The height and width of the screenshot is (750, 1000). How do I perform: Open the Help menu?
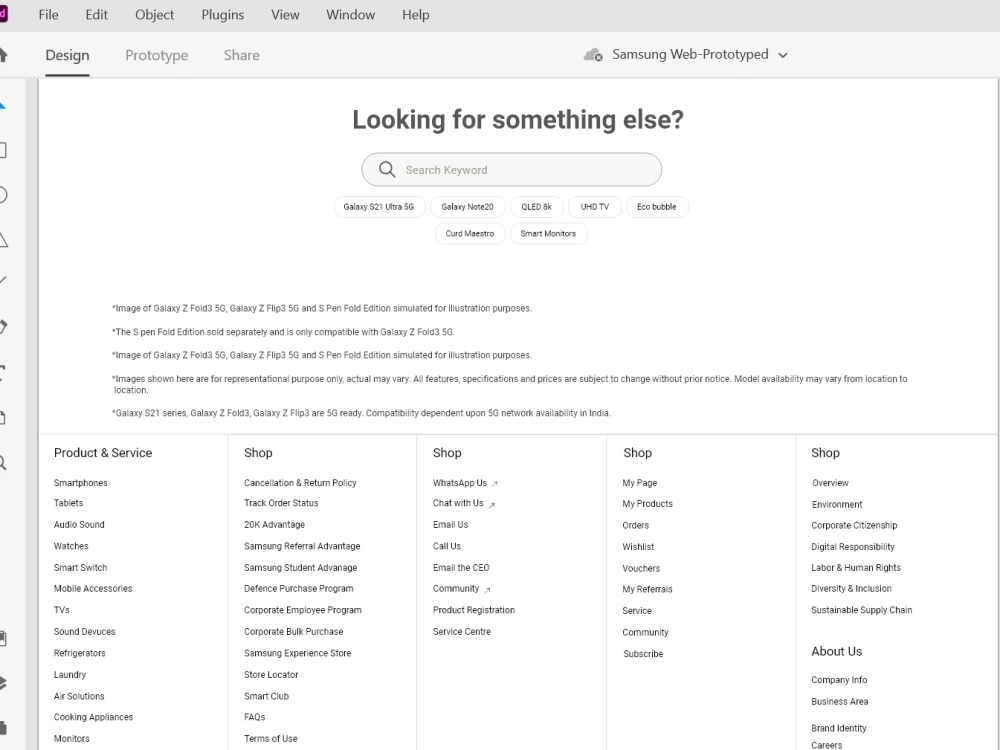(x=416, y=15)
